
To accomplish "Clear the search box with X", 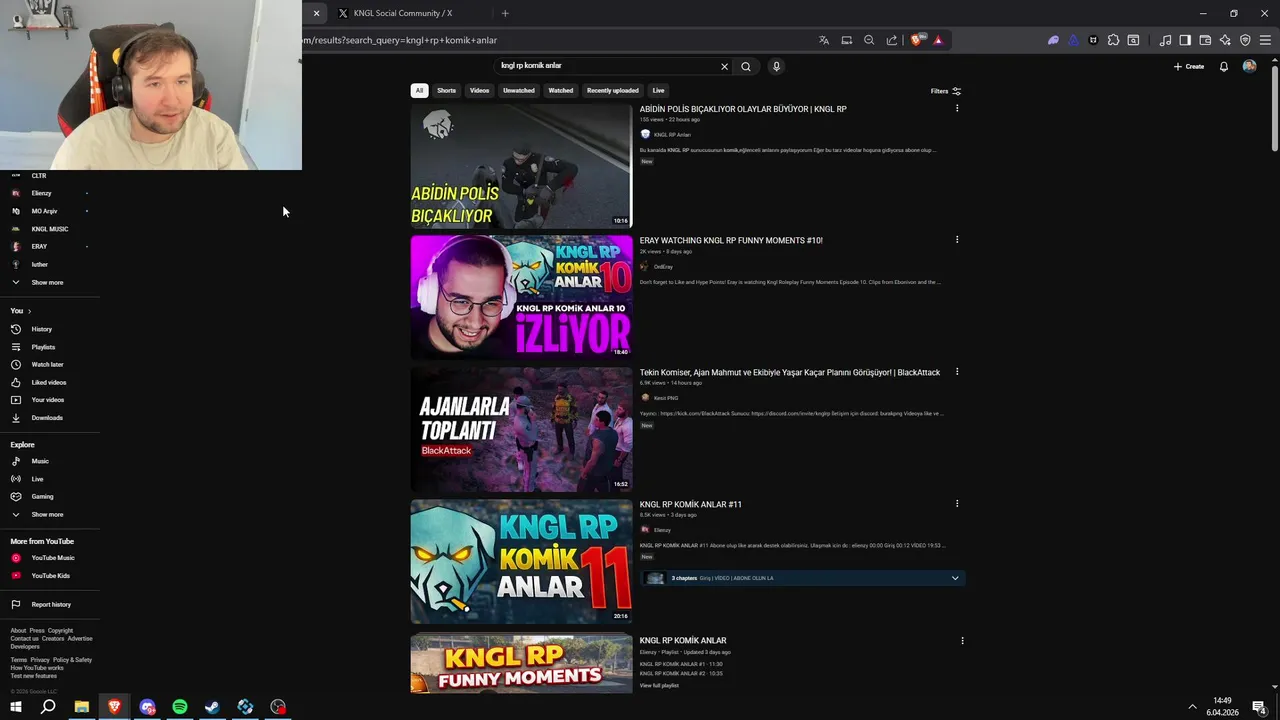I will [725, 66].
